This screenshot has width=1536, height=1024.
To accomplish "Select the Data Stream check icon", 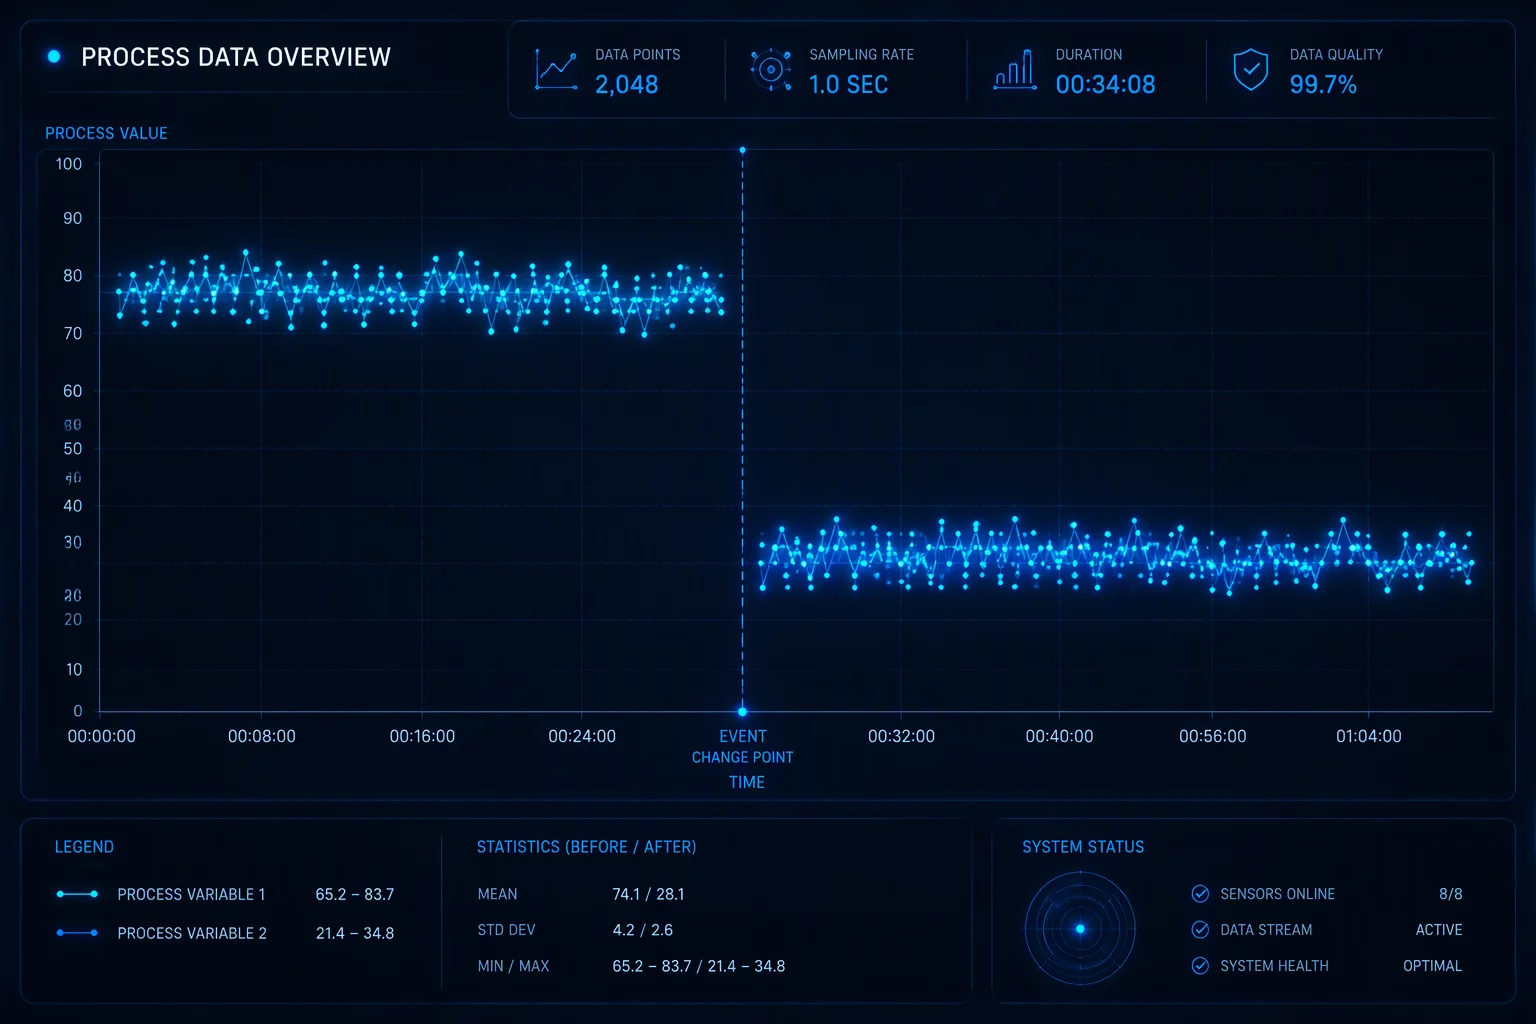I will (1200, 930).
